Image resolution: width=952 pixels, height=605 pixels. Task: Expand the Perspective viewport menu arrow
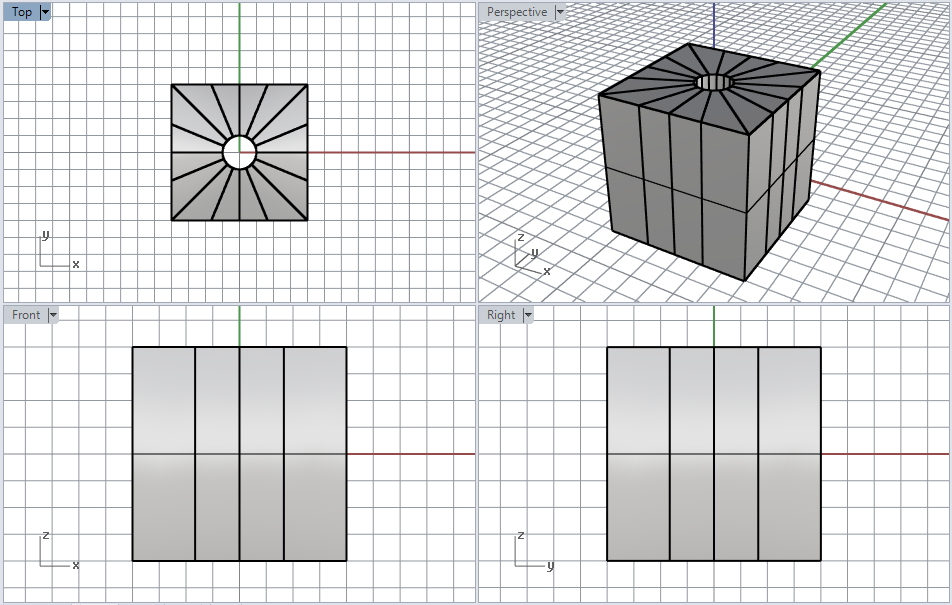pos(560,12)
